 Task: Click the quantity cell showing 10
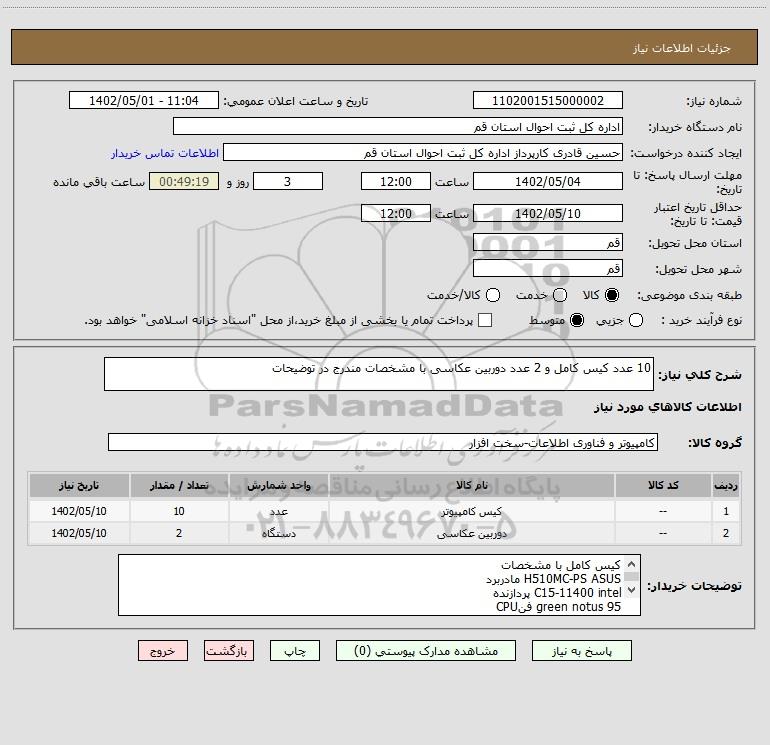(x=179, y=511)
